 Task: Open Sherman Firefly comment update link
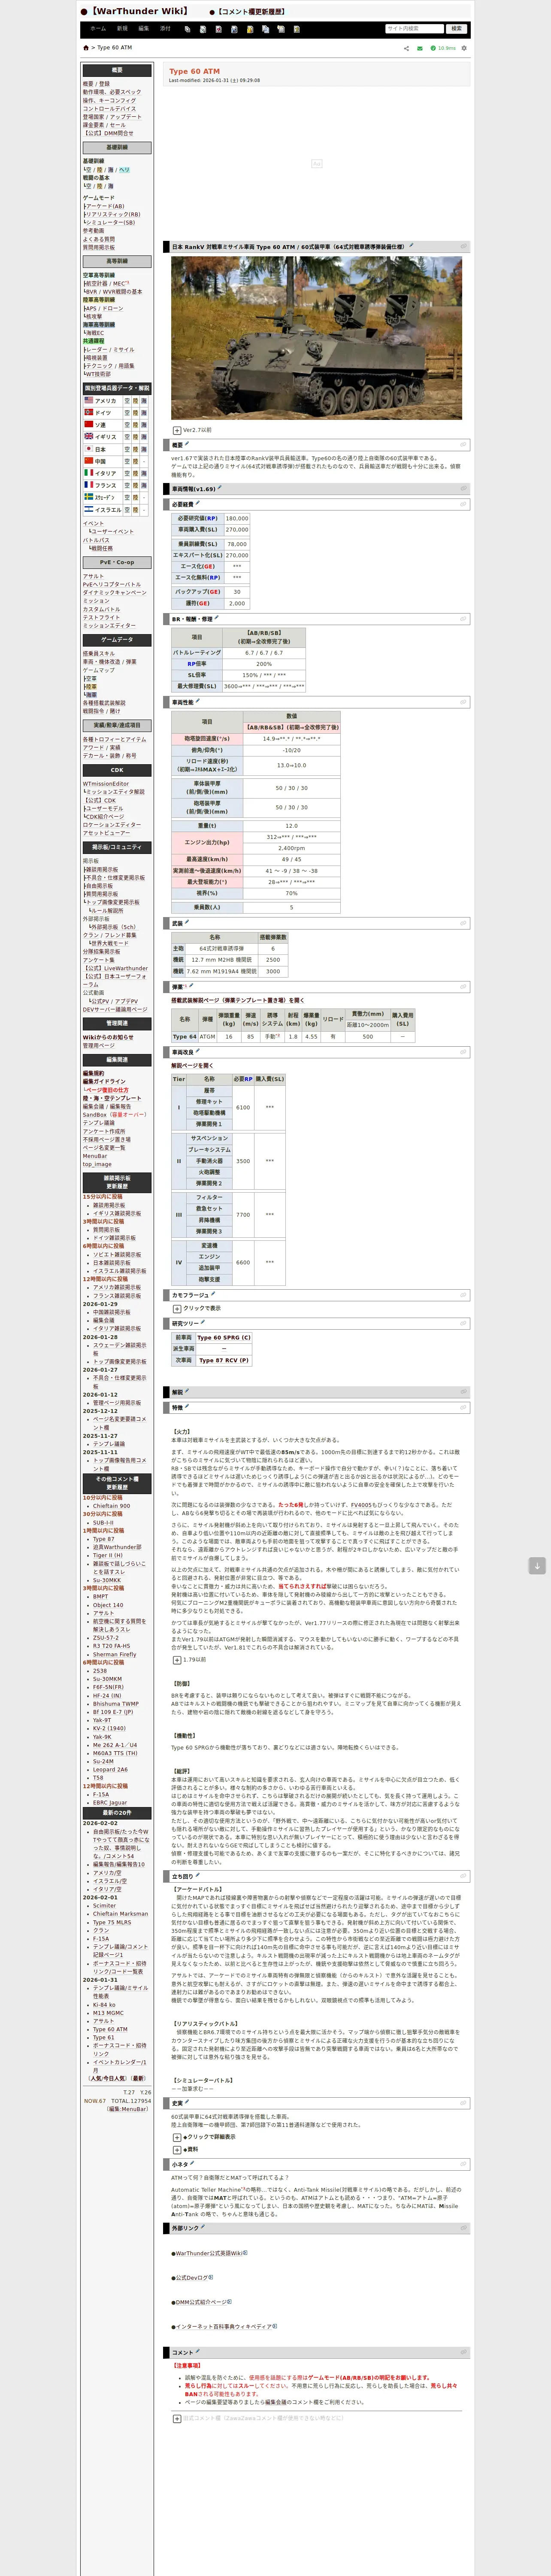pyautogui.click(x=114, y=1654)
